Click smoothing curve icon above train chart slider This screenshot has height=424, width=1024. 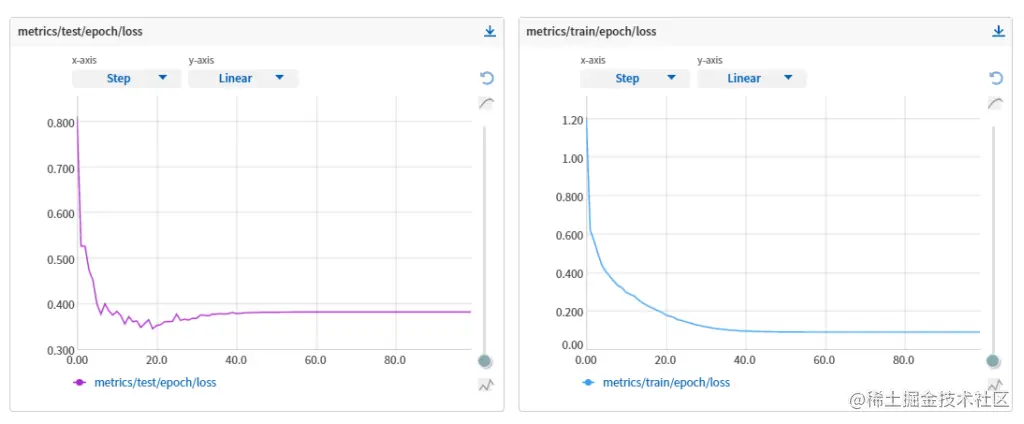point(995,103)
